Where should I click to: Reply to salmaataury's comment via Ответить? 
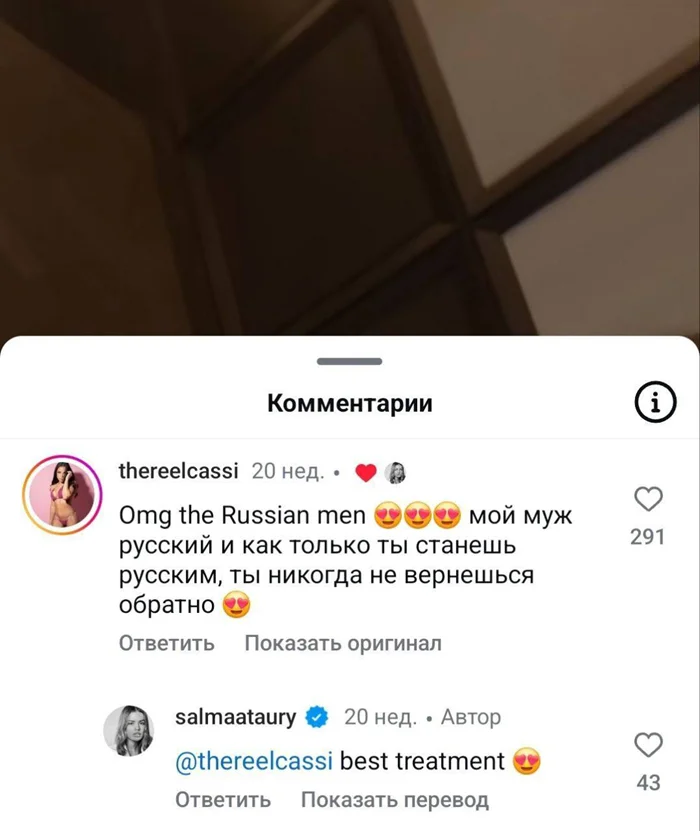[223, 799]
